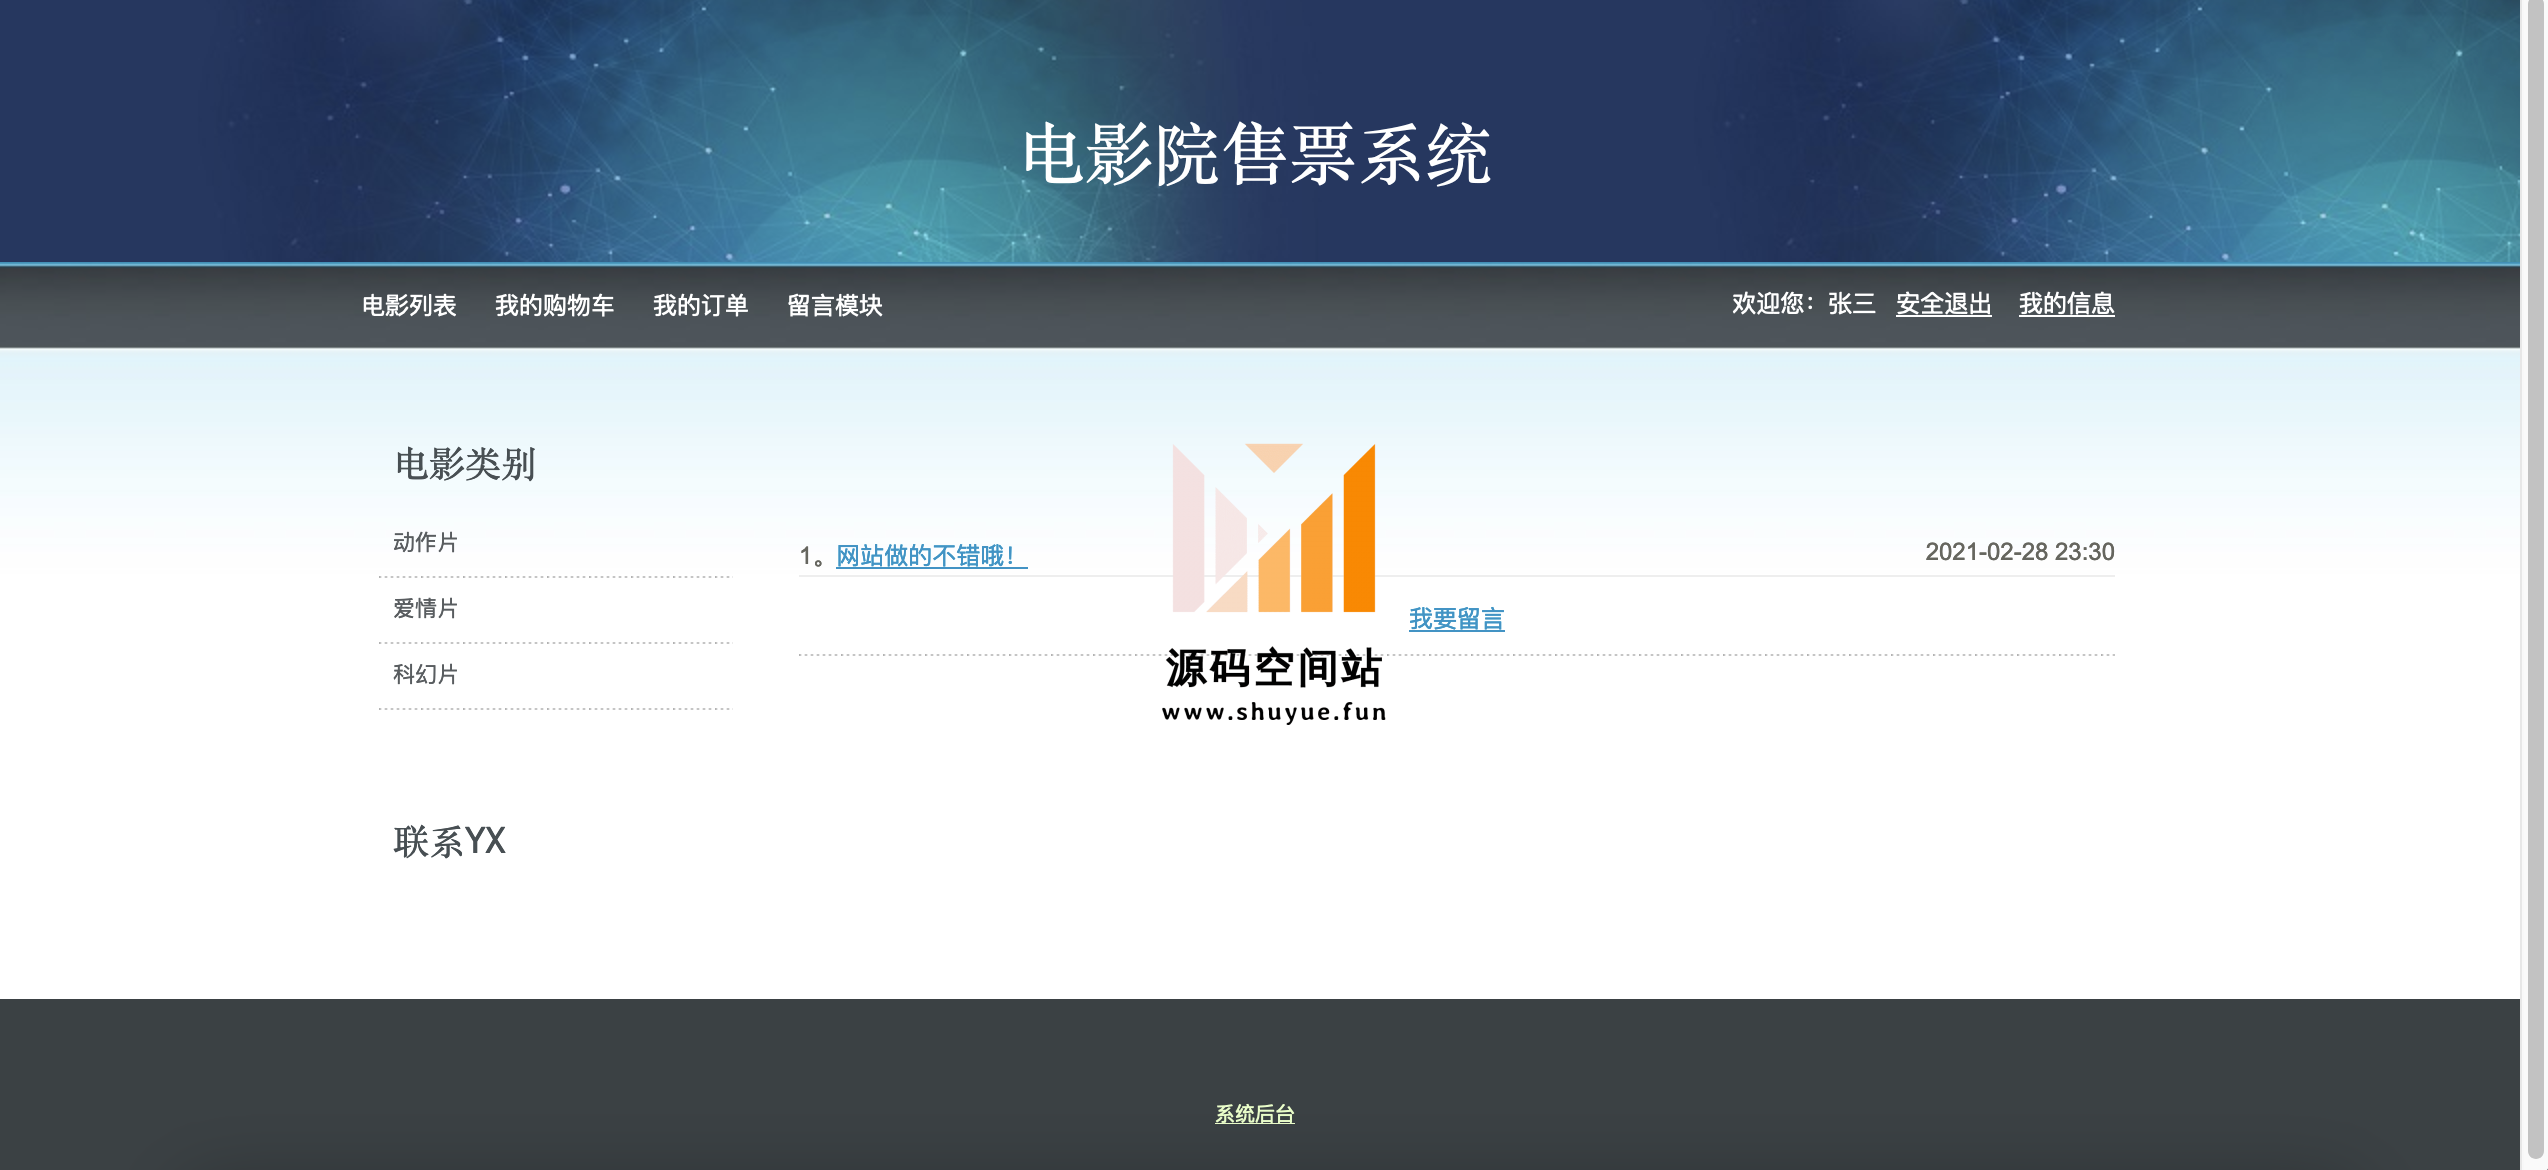Image resolution: width=2548 pixels, height=1170 pixels.
Task: Open the 我的信息 profile link
Action: 2066,304
